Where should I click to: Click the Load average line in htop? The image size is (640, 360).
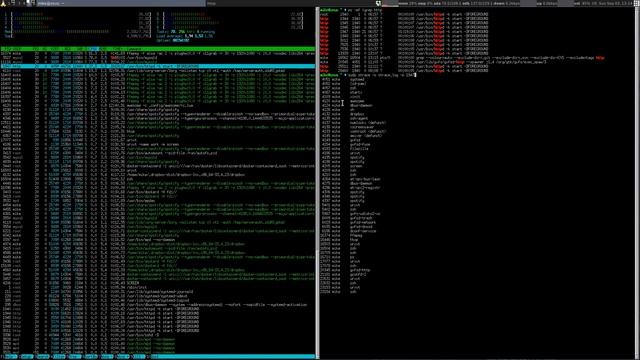coord(184,36)
